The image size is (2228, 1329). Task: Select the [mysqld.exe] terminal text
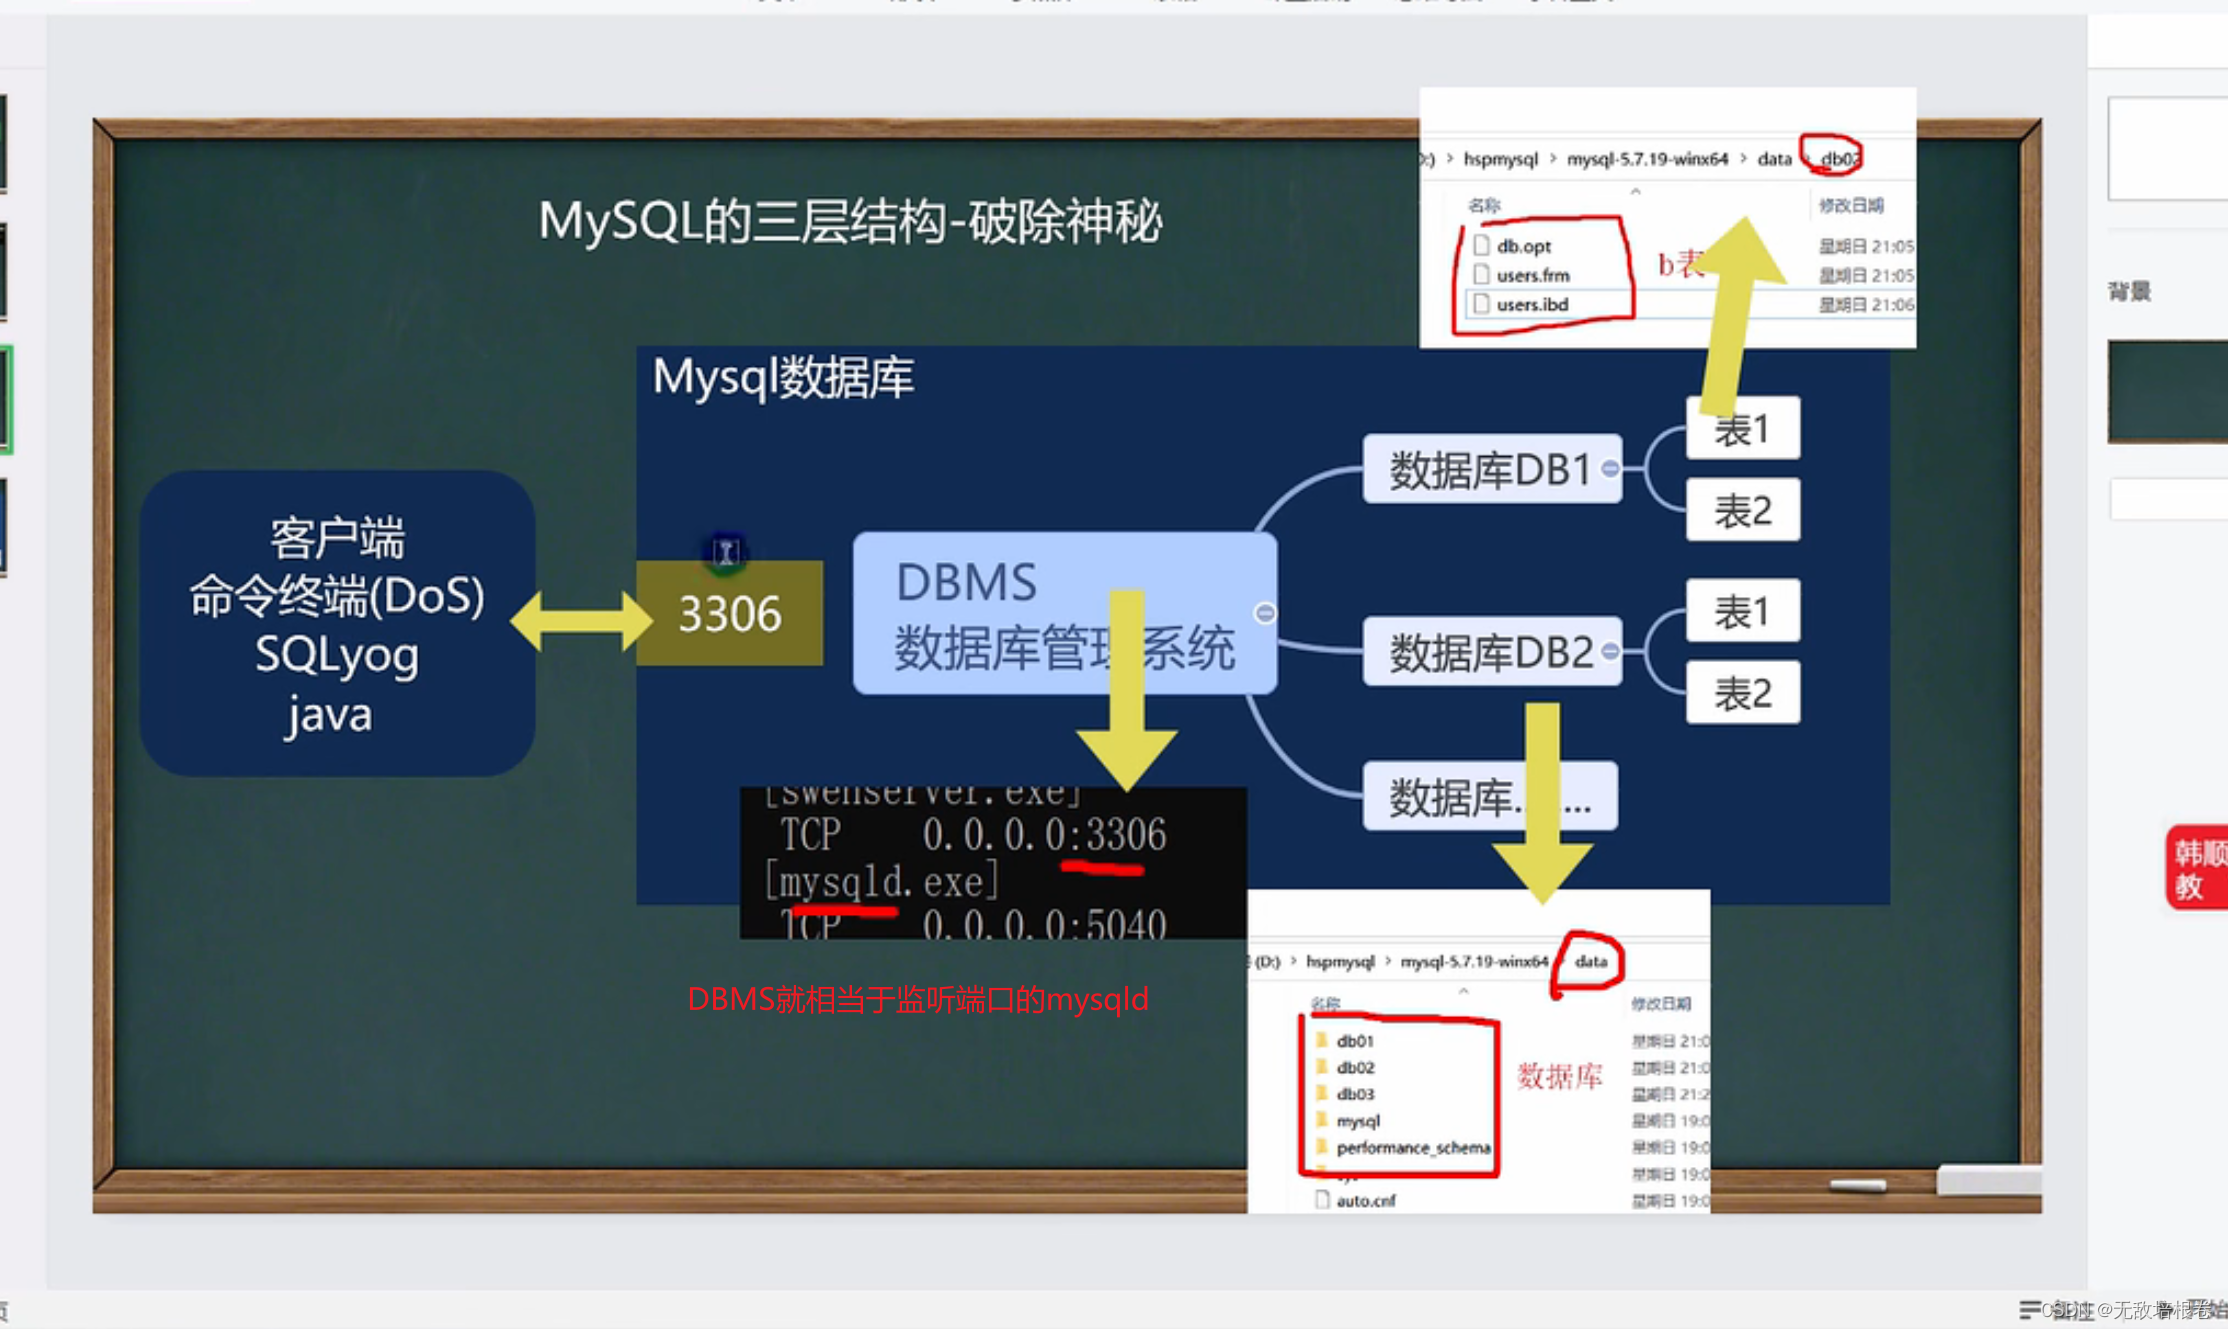pos(881,881)
